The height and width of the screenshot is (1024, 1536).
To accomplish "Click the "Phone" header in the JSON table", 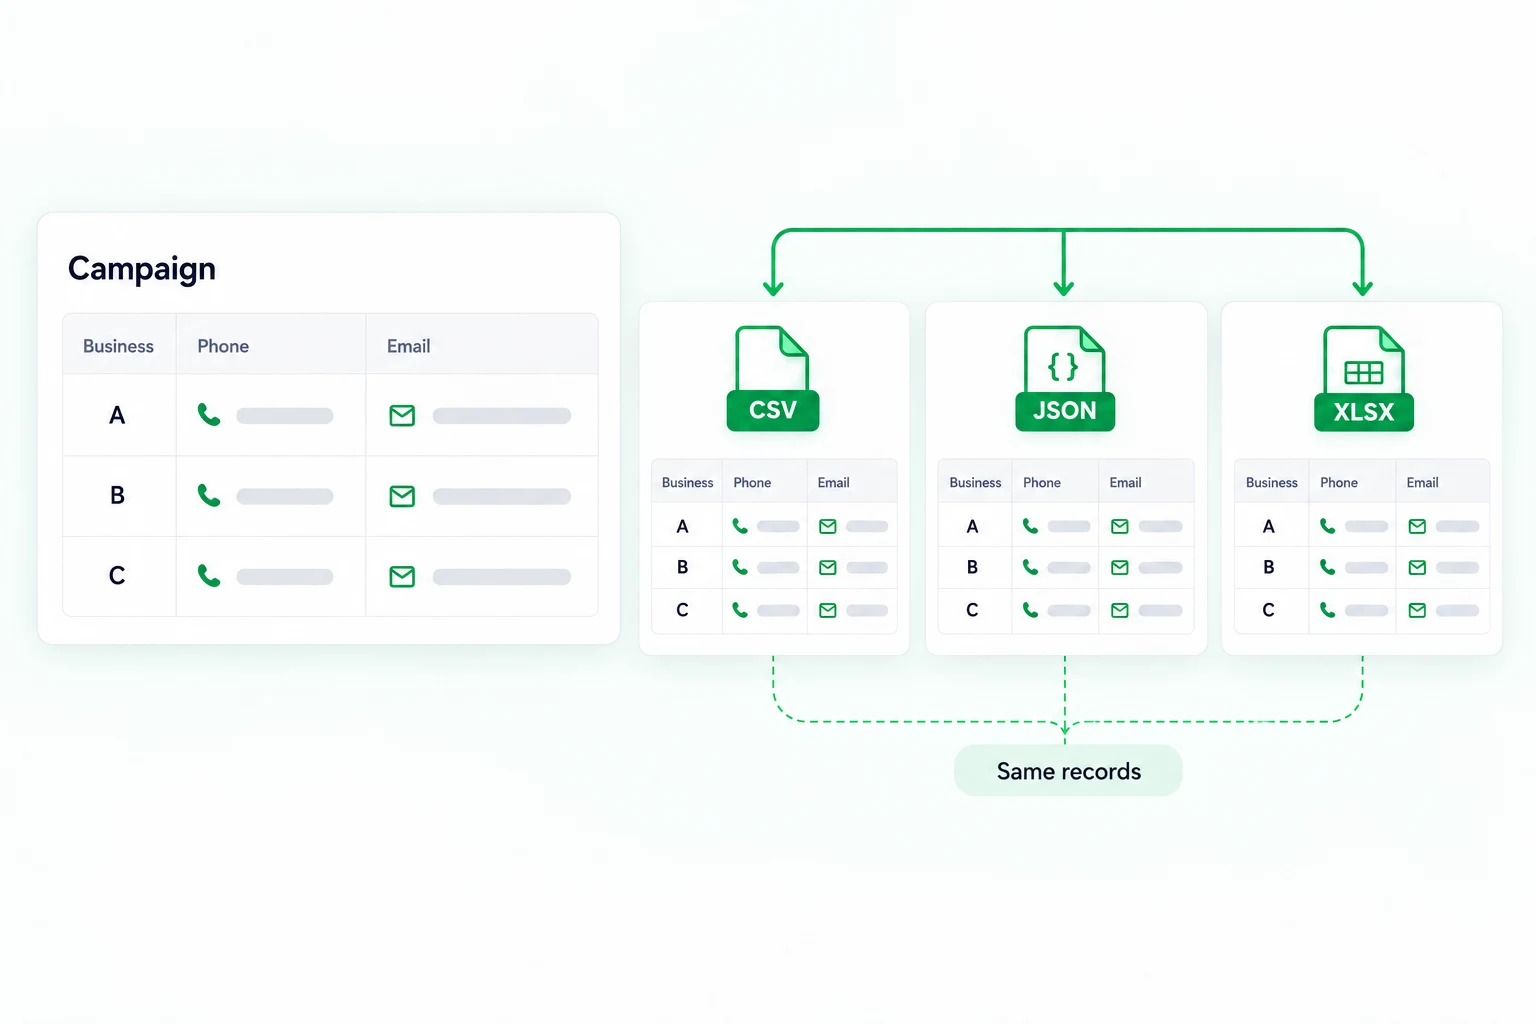I will pos(1042,482).
